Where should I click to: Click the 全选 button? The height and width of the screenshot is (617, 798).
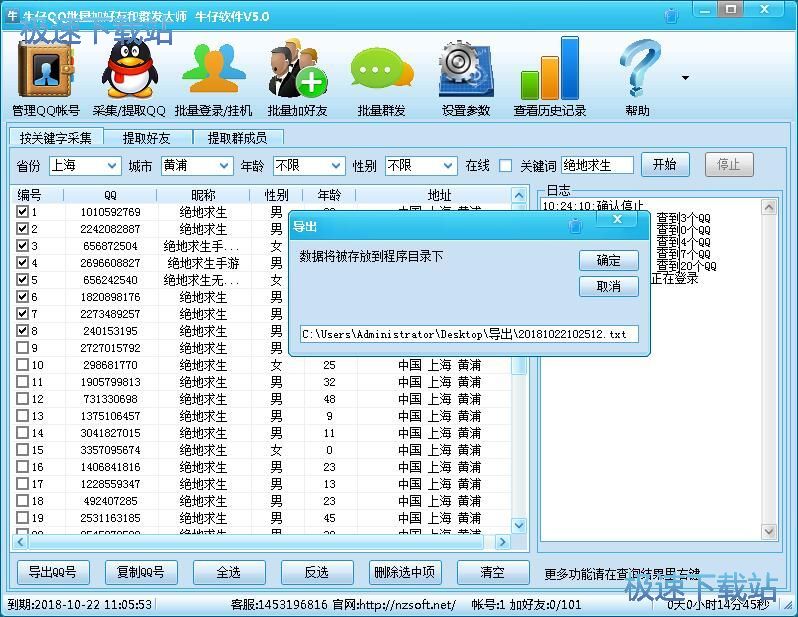point(229,572)
